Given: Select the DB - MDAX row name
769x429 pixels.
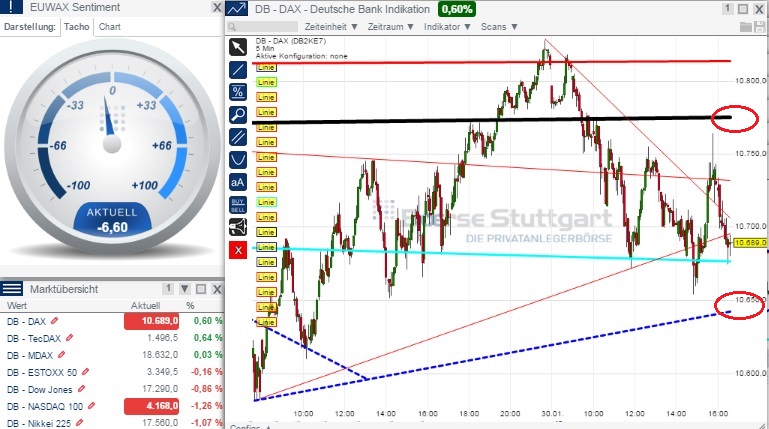Looking at the screenshot, I should coord(30,355).
